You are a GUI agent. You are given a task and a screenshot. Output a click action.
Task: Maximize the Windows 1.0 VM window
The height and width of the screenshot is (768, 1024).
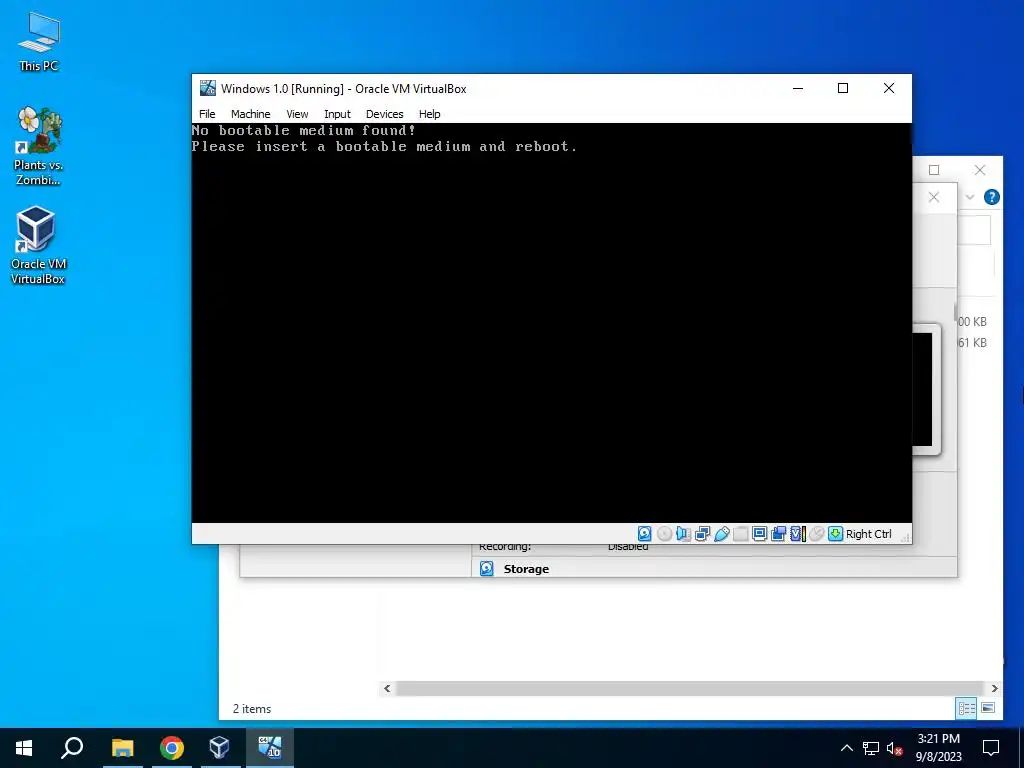[842, 88]
